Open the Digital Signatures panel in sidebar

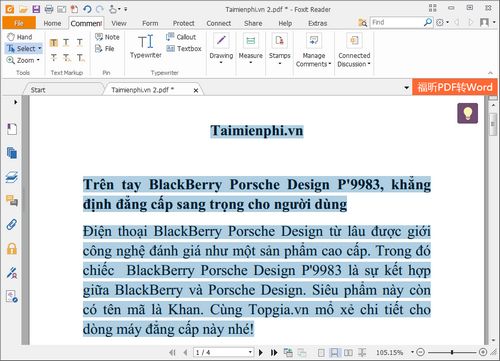pos(12,273)
